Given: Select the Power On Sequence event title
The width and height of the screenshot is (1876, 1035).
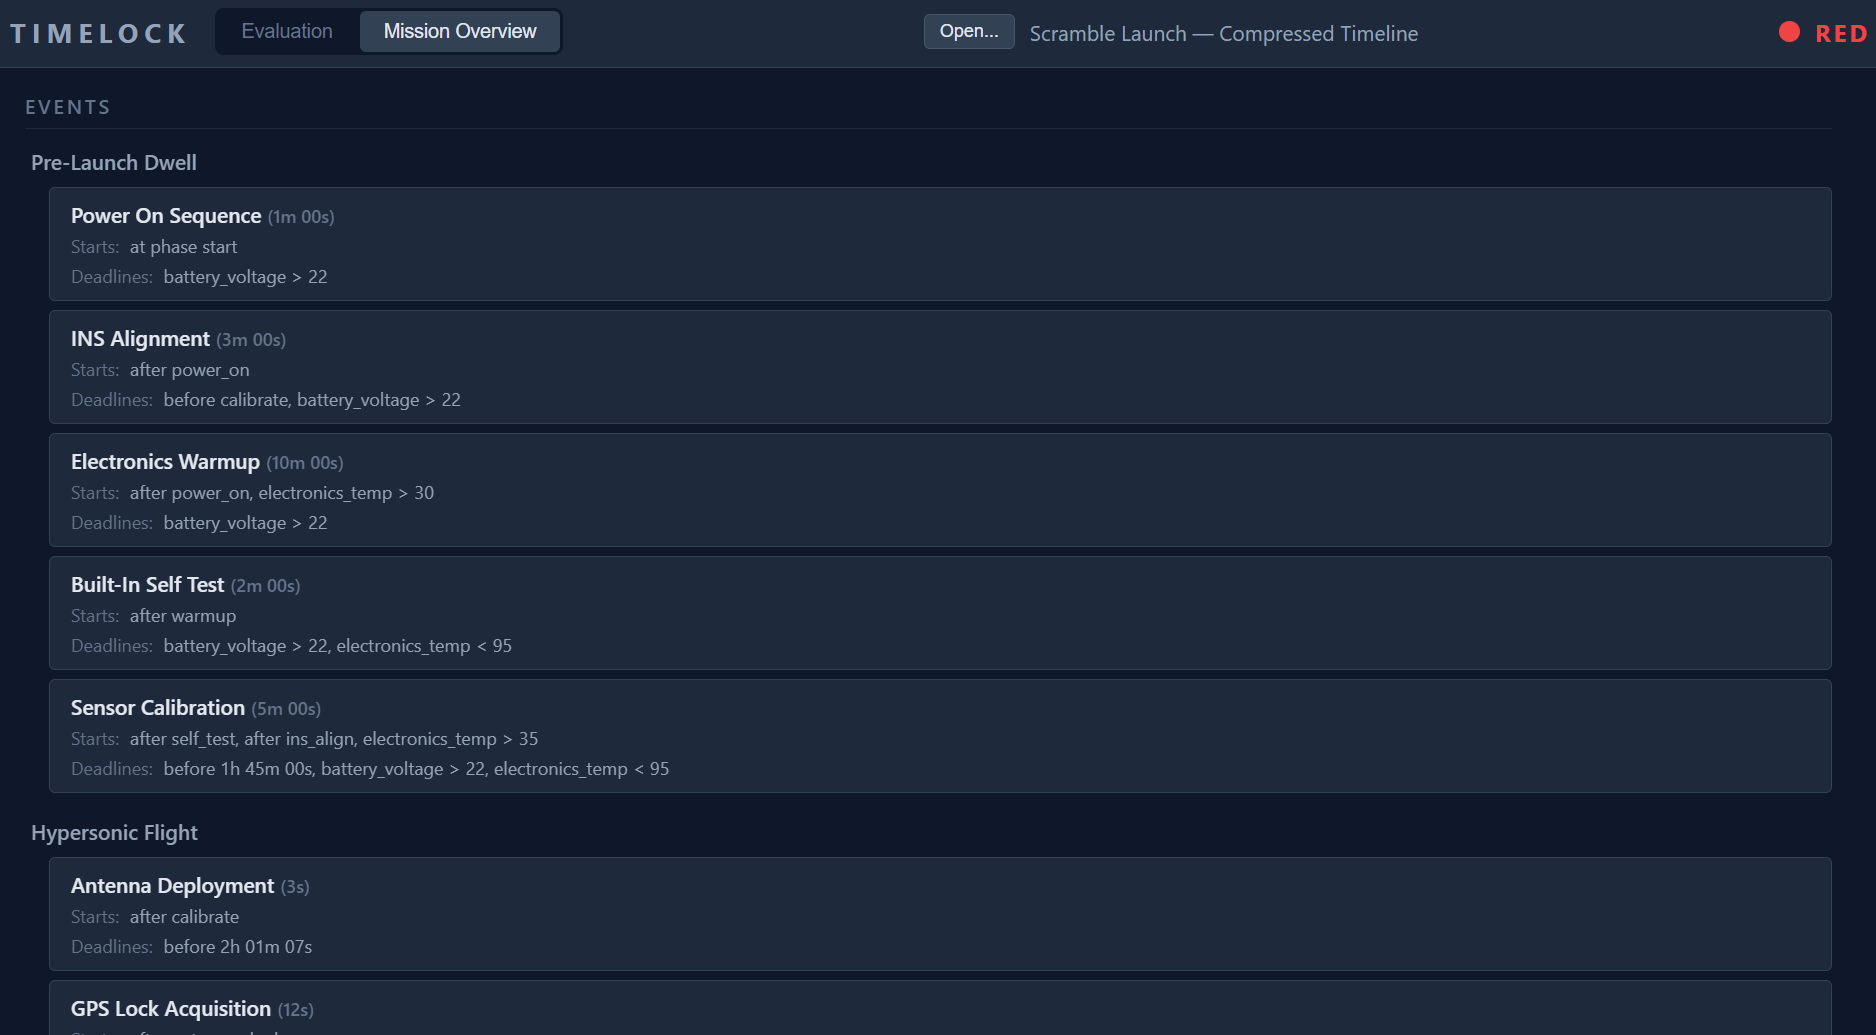Looking at the screenshot, I should pyautogui.click(x=166, y=216).
